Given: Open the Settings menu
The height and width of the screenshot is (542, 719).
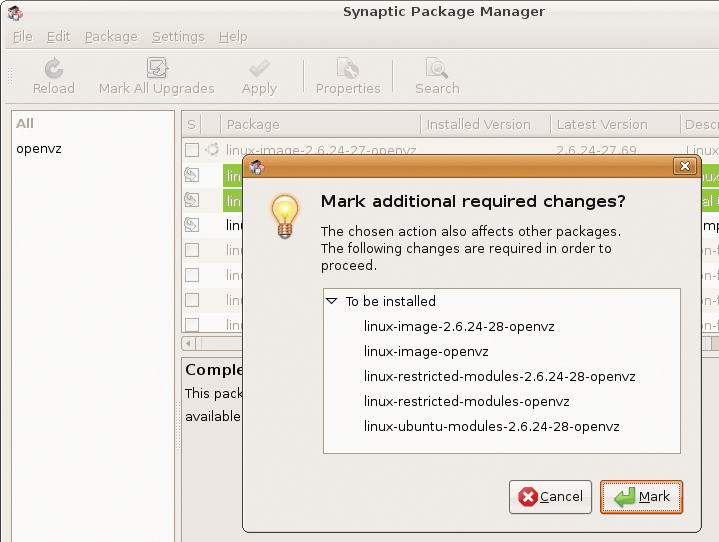Looking at the screenshot, I should (178, 37).
